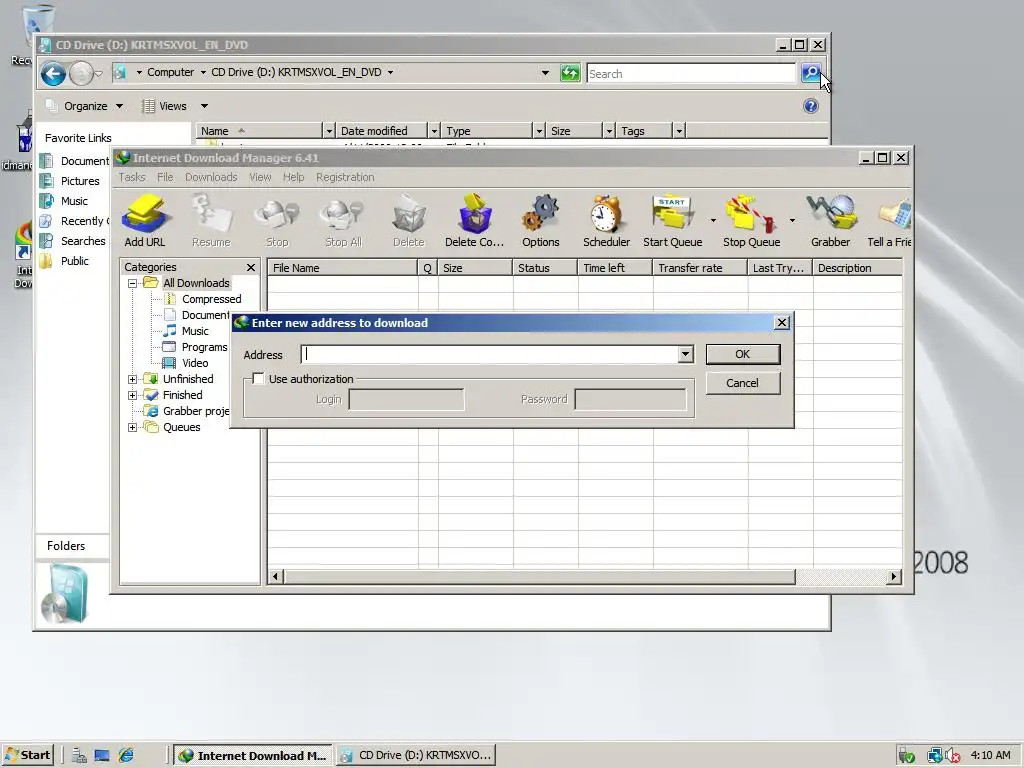Enable the Use authorization checkbox
Image resolution: width=1024 pixels, height=768 pixels.
pos(259,379)
